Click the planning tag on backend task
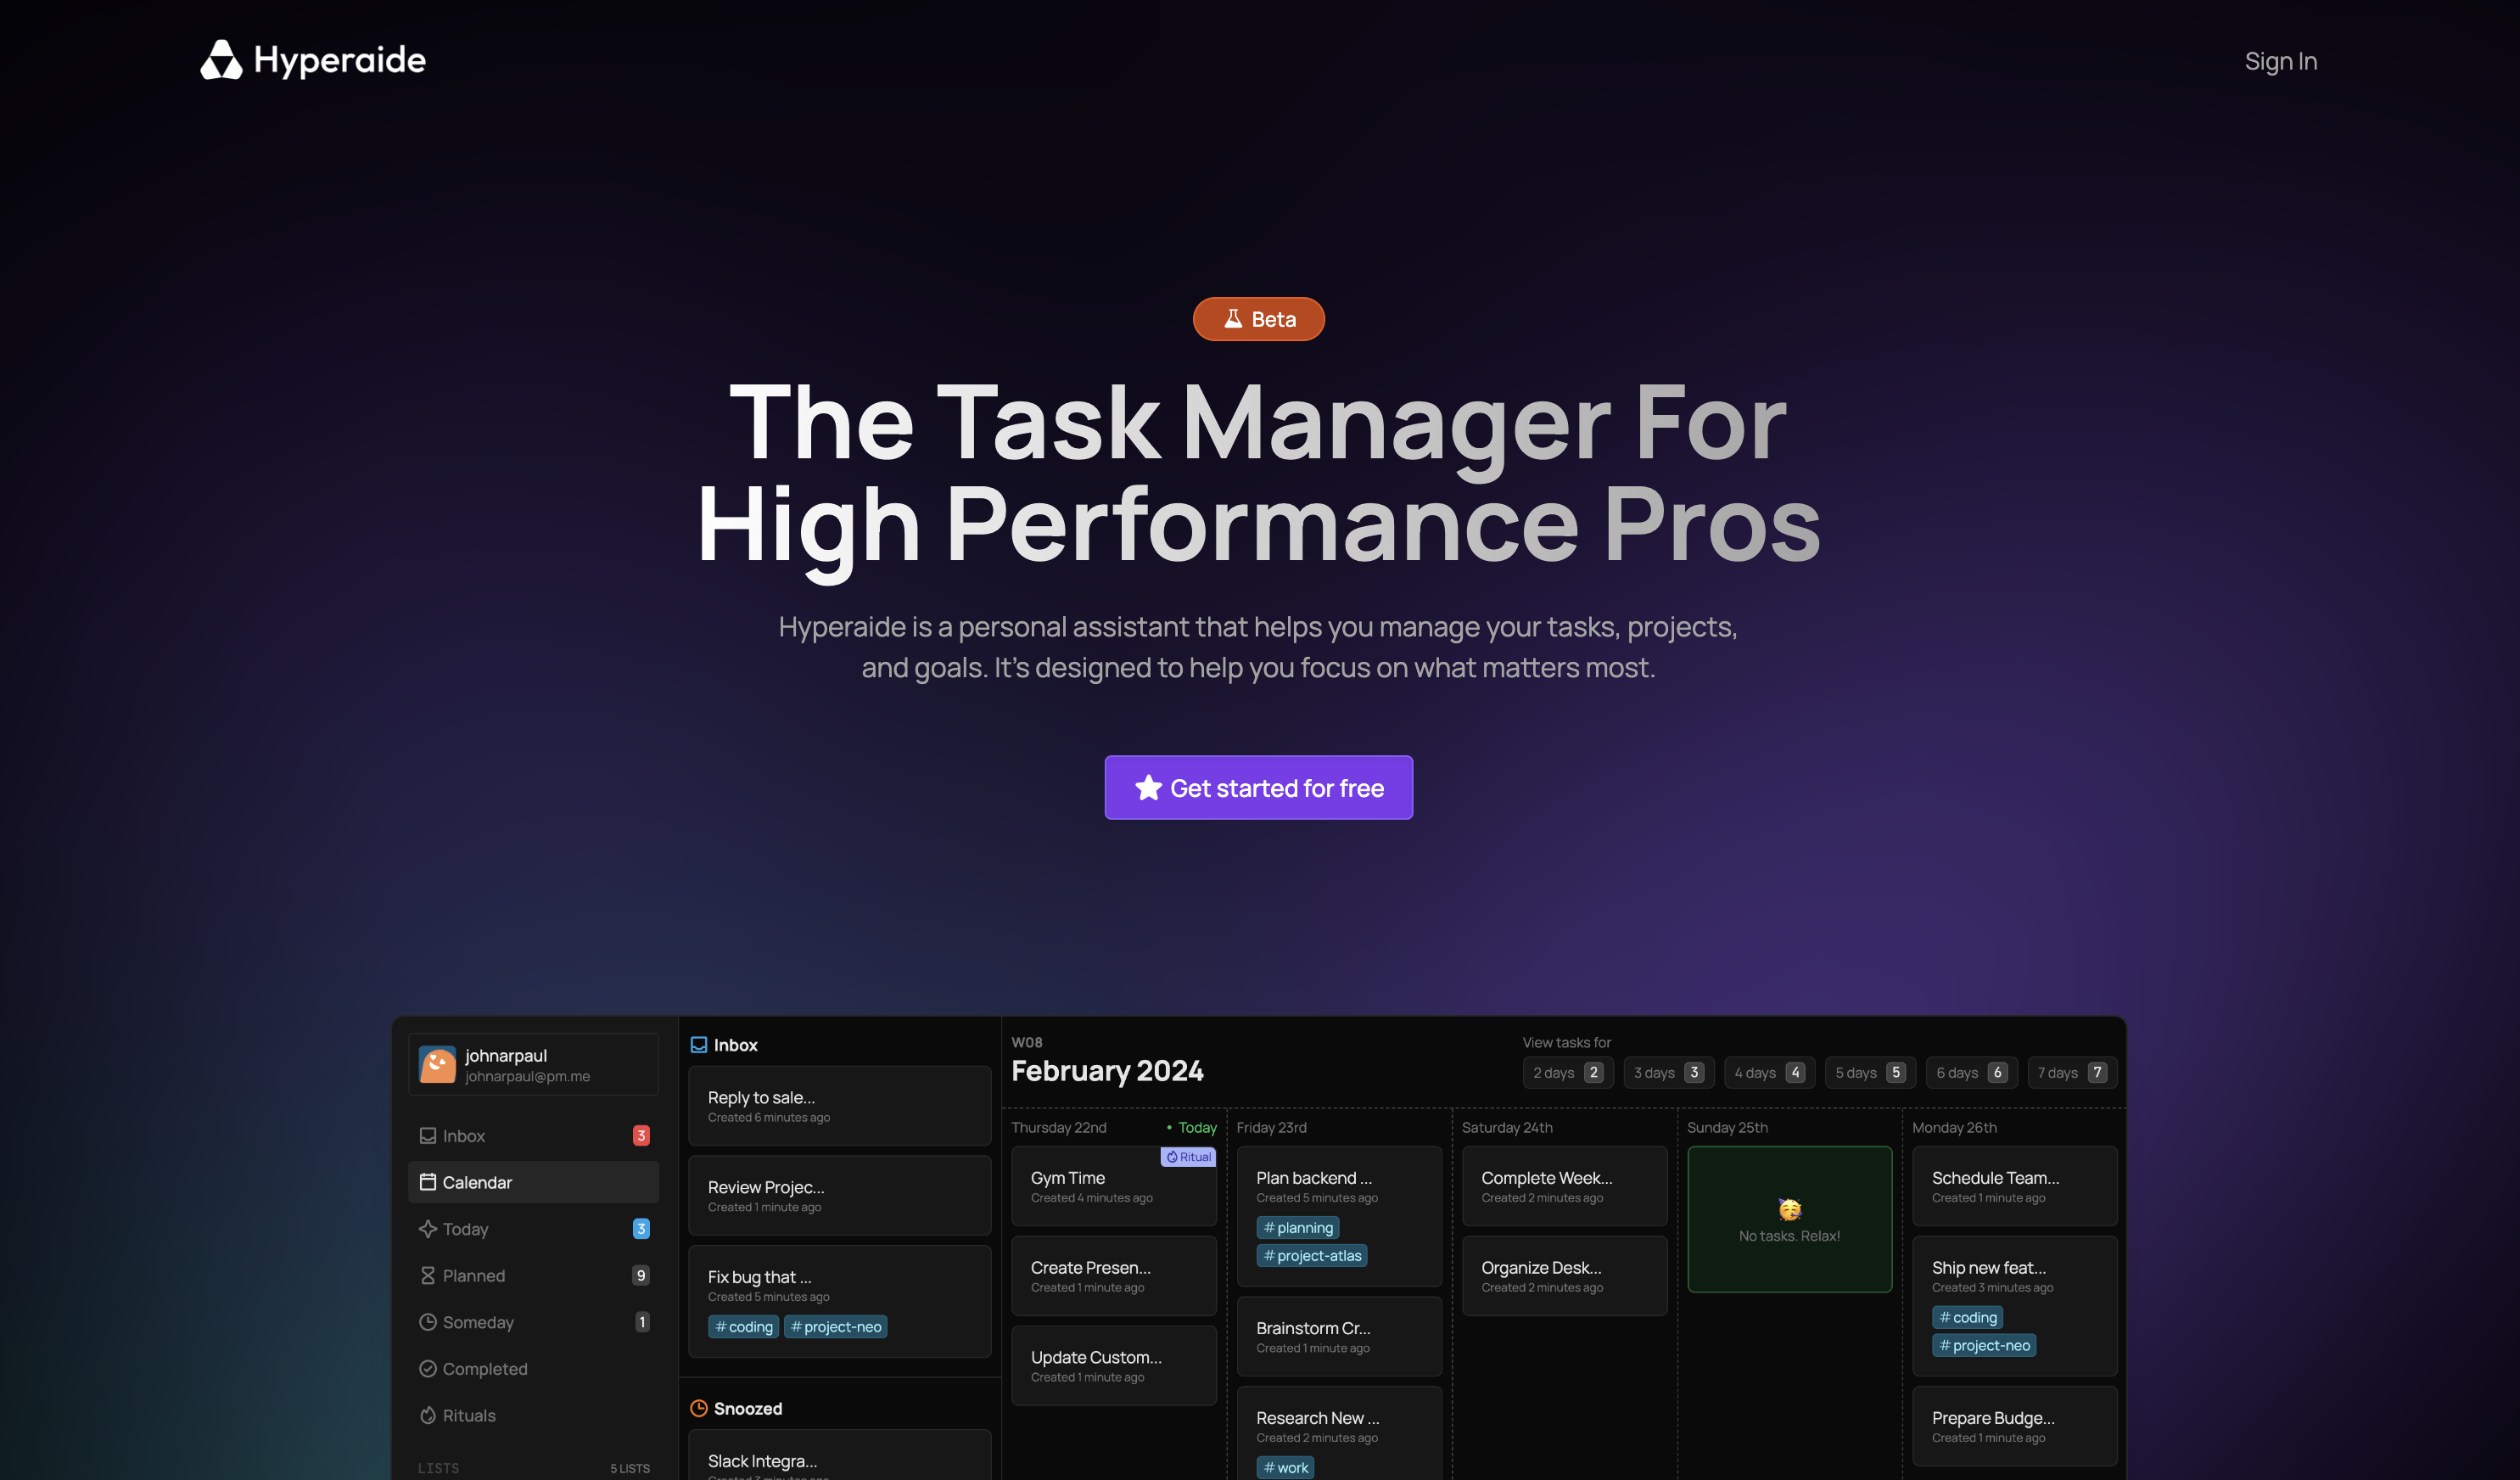This screenshot has height=1480, width=2520. coord(1298,1226)
